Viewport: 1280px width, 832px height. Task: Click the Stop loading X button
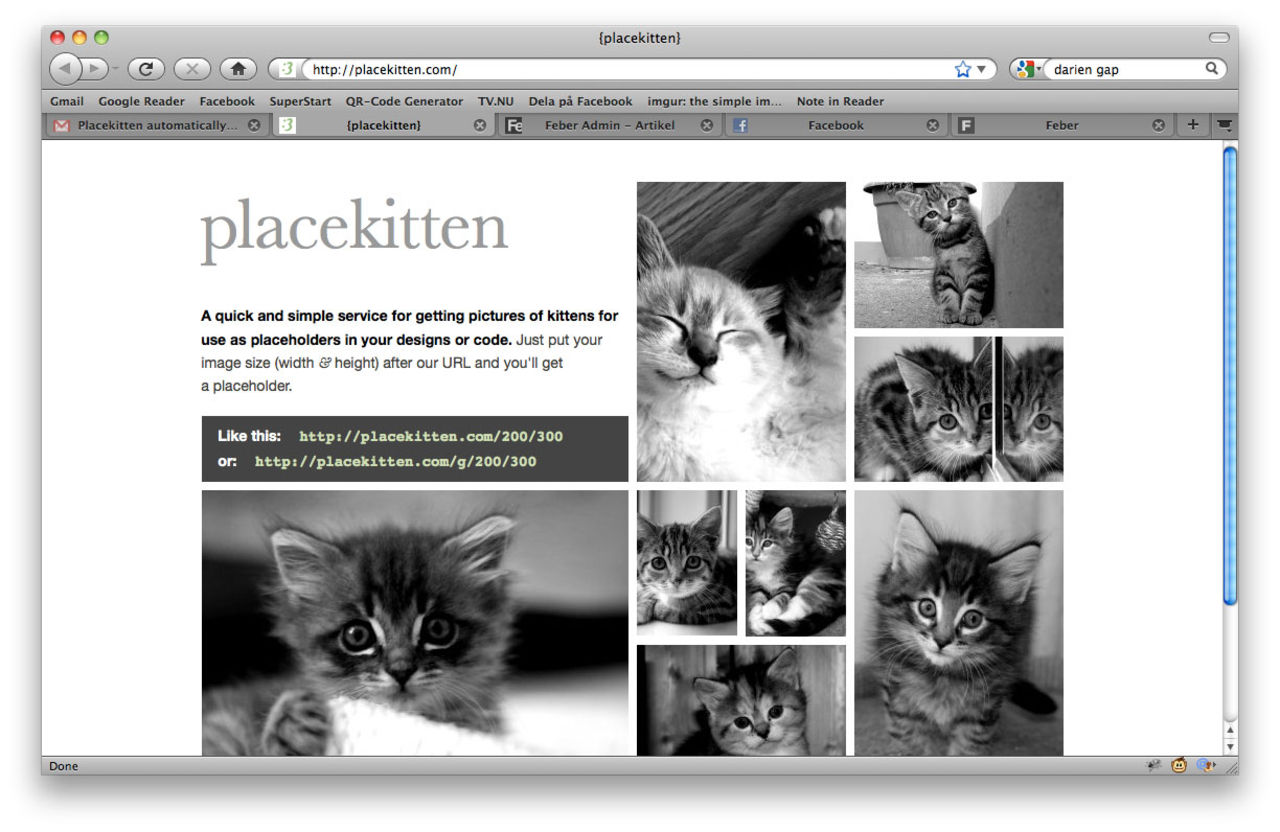tap(191, 69)
